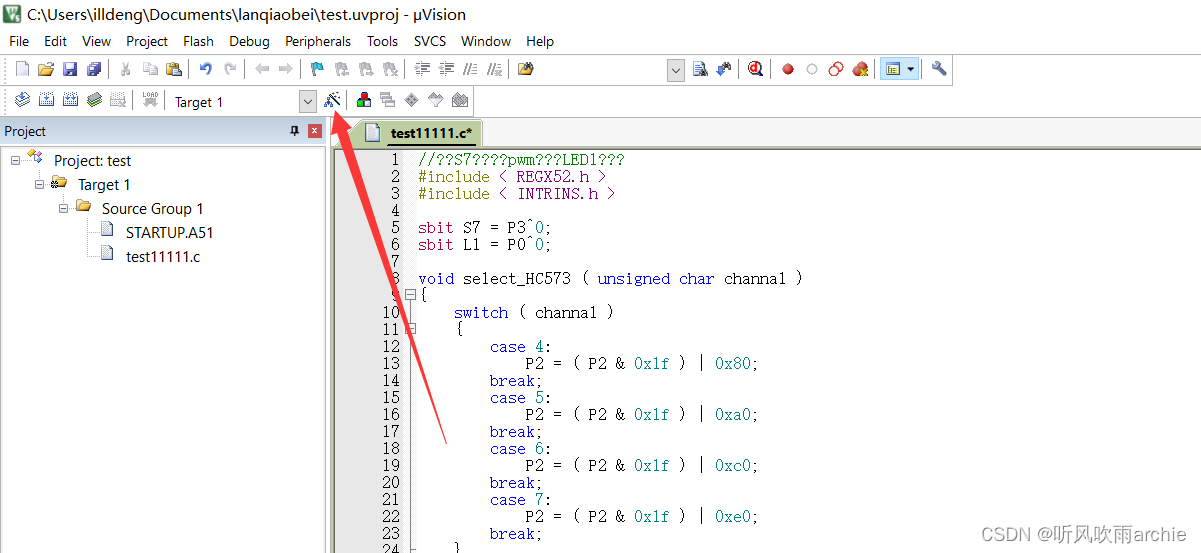The height and width of the screenshot is (553, 1201).
Task: Collapse the Target 1 tree node
Action: tap(40, 184)
